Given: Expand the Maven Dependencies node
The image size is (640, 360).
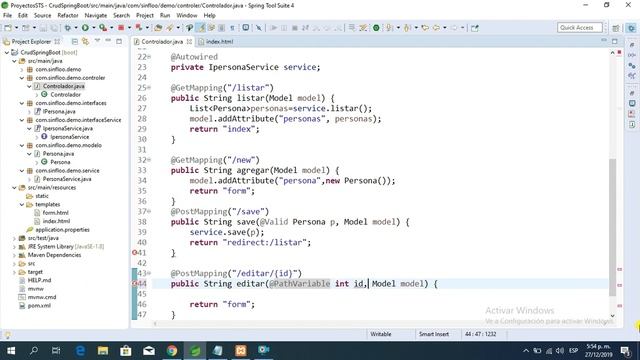Looking at the screenshot, I should 14,255.
